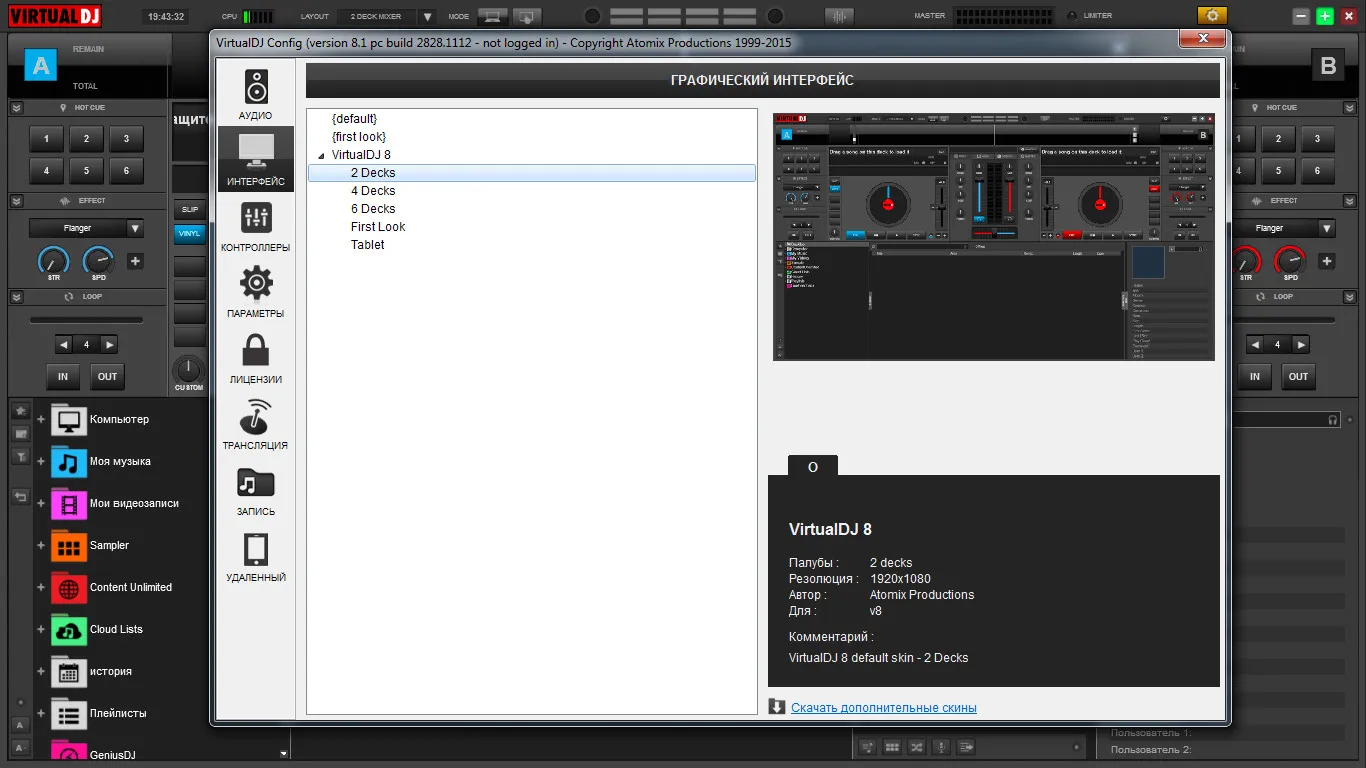
Task: Expand the Компьютер folder with plus sign
Action: [x=41, y=420]
